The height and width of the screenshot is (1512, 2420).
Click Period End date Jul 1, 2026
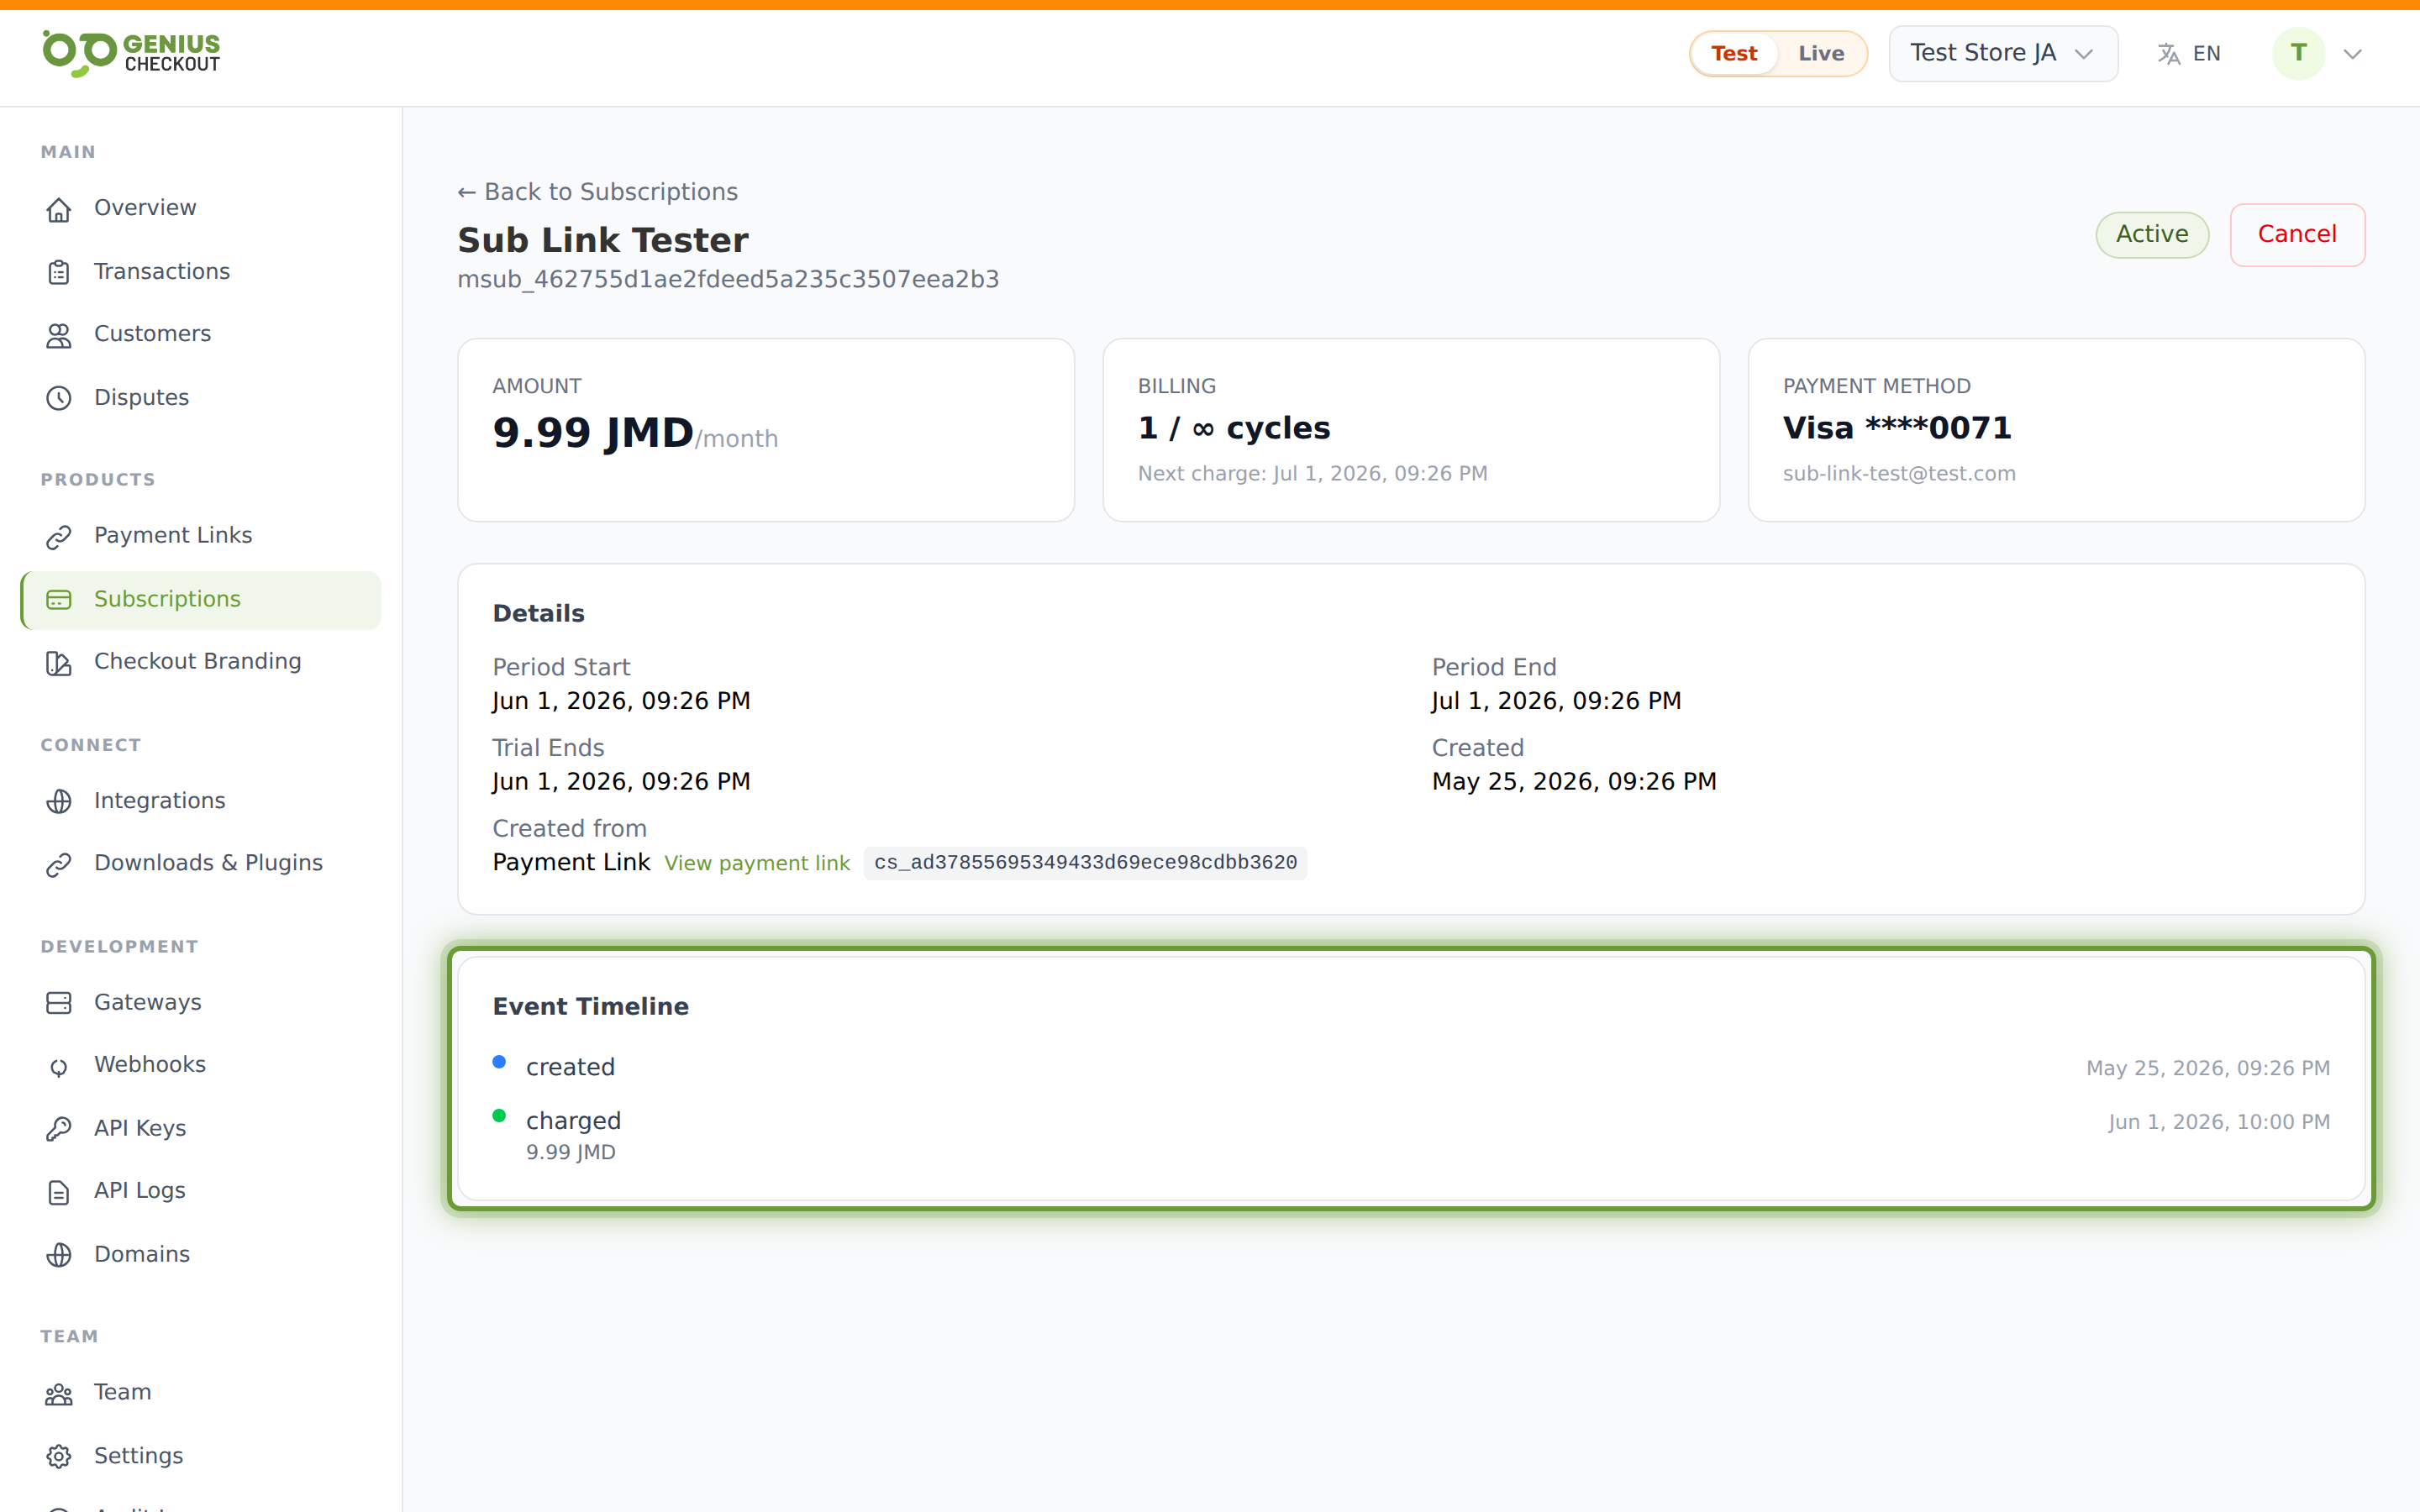(1556, 702)
